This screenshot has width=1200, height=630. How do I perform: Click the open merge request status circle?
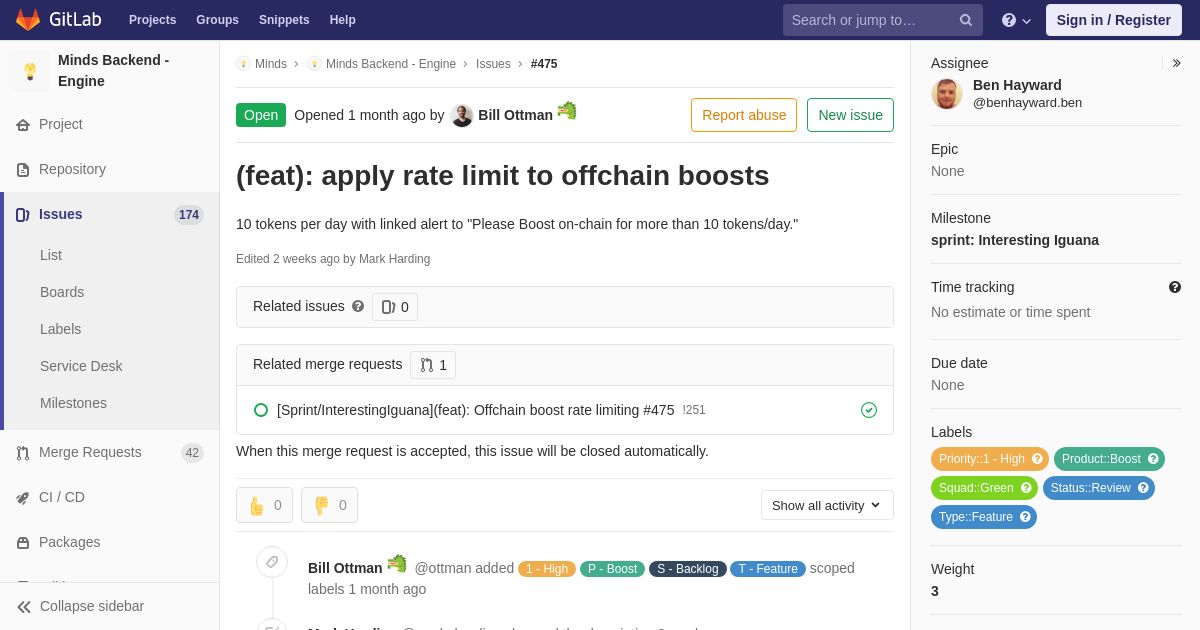[x=261, y=410]
